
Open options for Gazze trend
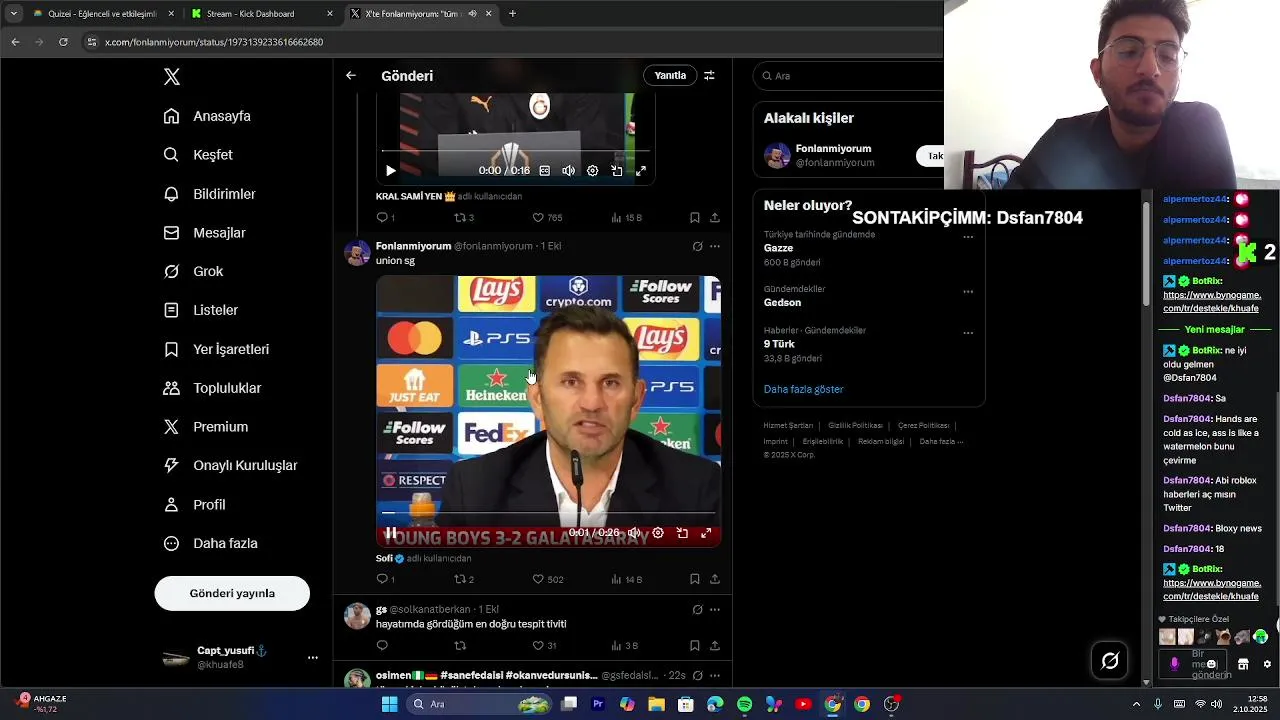(x=968, y=237)
